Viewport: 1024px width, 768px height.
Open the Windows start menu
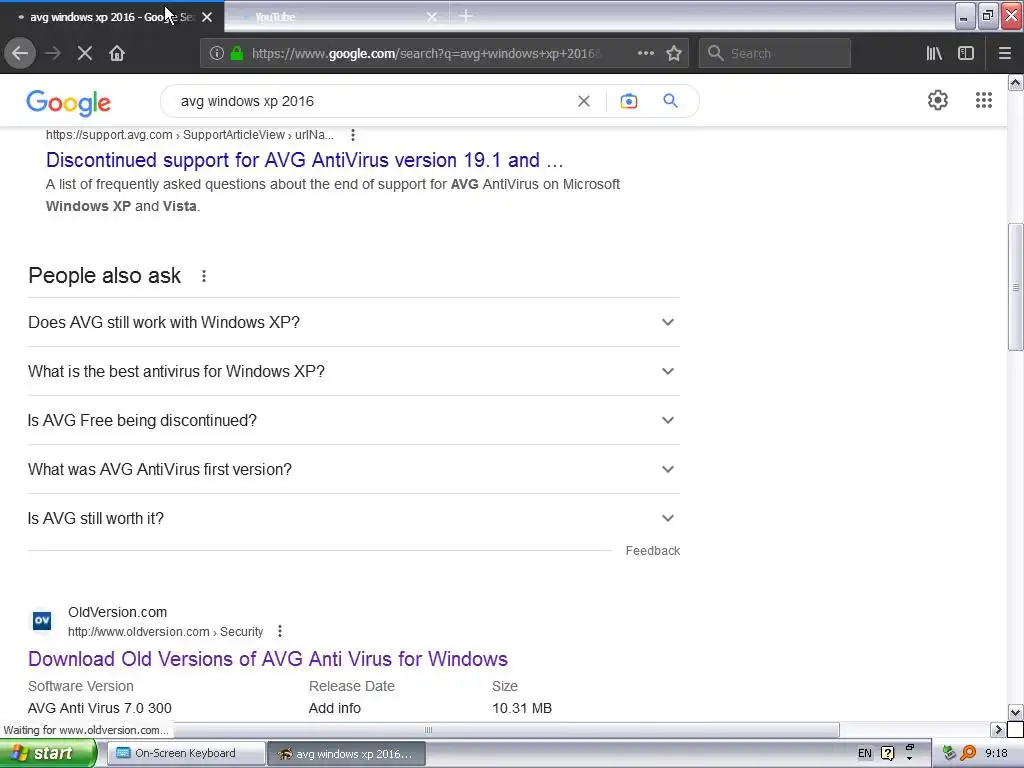pos(47,753)
